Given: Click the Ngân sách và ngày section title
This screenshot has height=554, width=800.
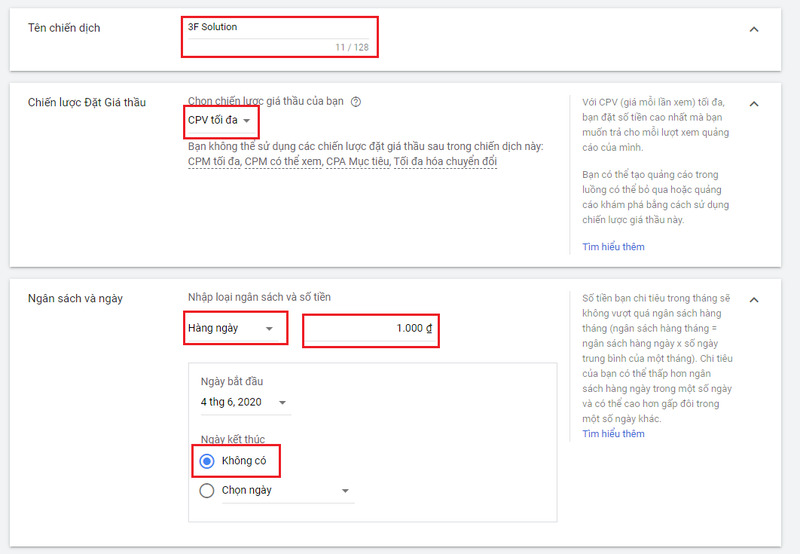Looking at the screenshot, I should (75, 299).
